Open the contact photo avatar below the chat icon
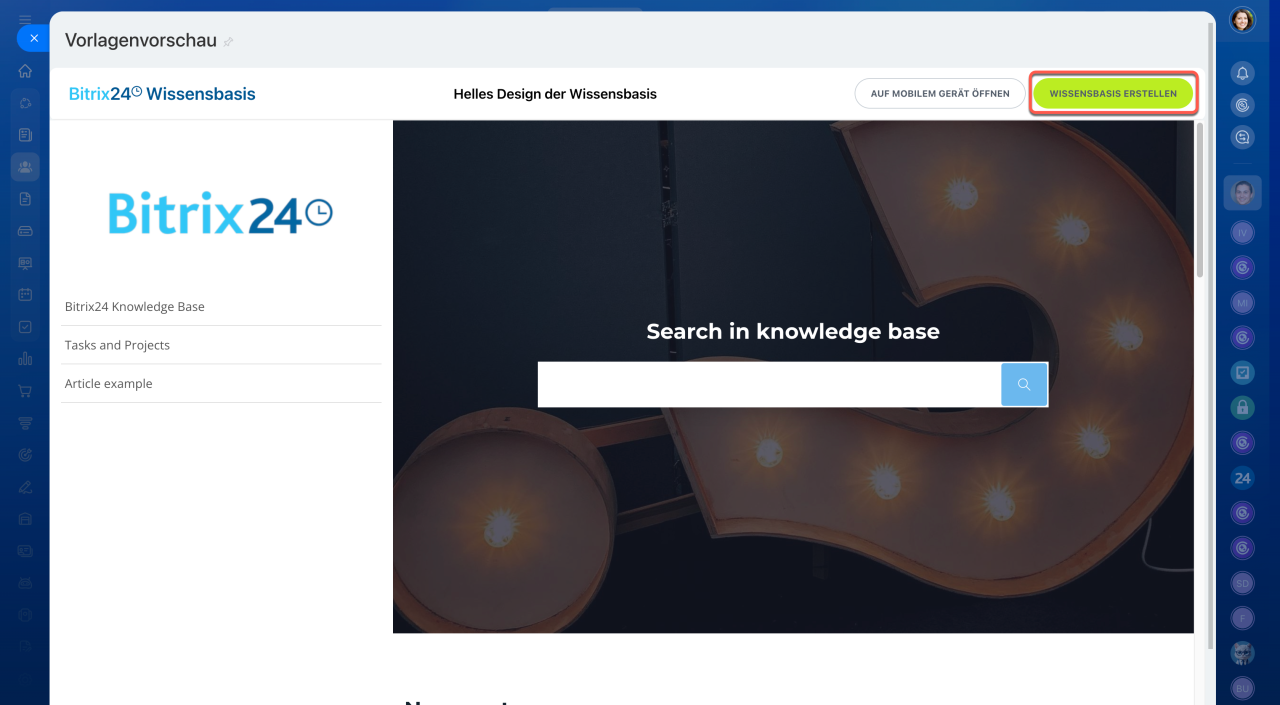The width and height of the screenshot is (1280, 705). (x=1242, y=192)
